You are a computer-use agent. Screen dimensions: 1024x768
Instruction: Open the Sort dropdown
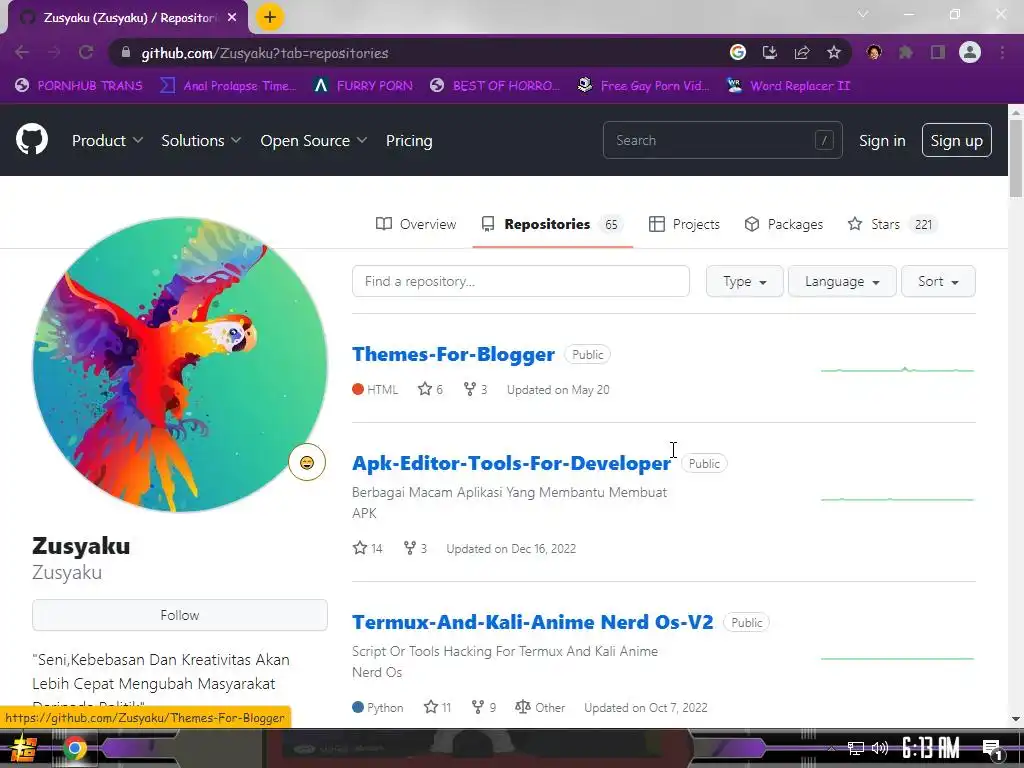tap(938, 281)
